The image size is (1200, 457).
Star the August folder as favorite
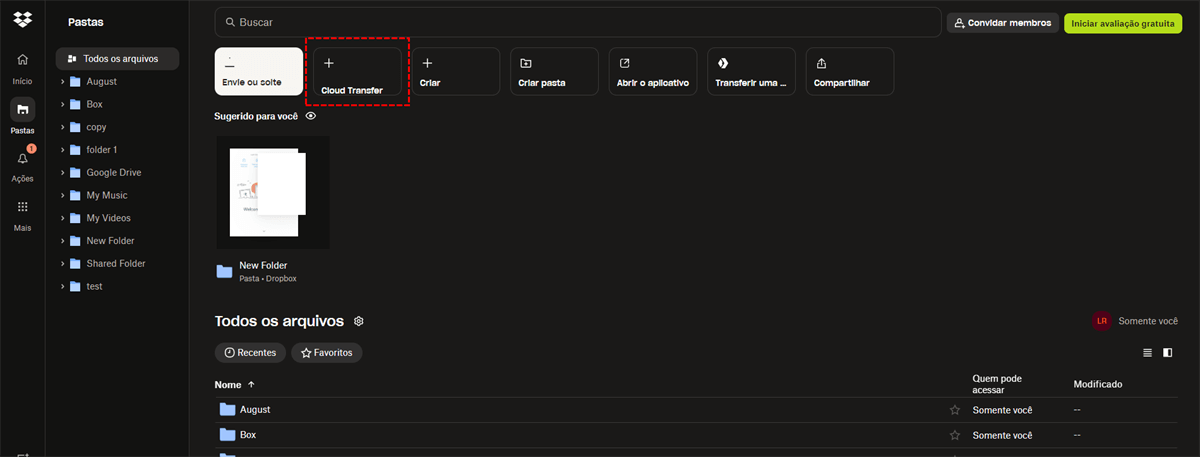click(x=954, y=410)
